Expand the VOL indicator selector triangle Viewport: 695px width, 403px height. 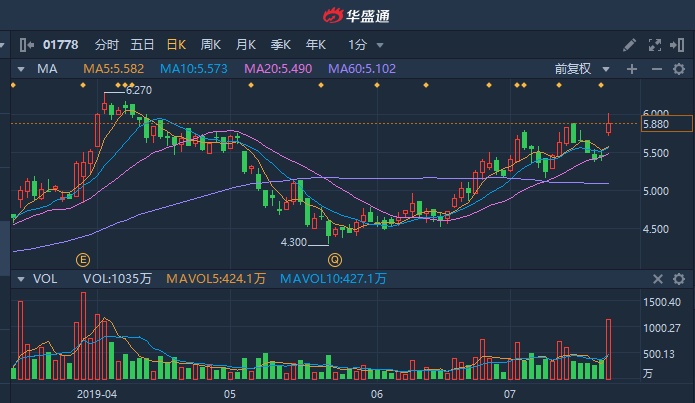pyautogui.click(x=21, y=279)
